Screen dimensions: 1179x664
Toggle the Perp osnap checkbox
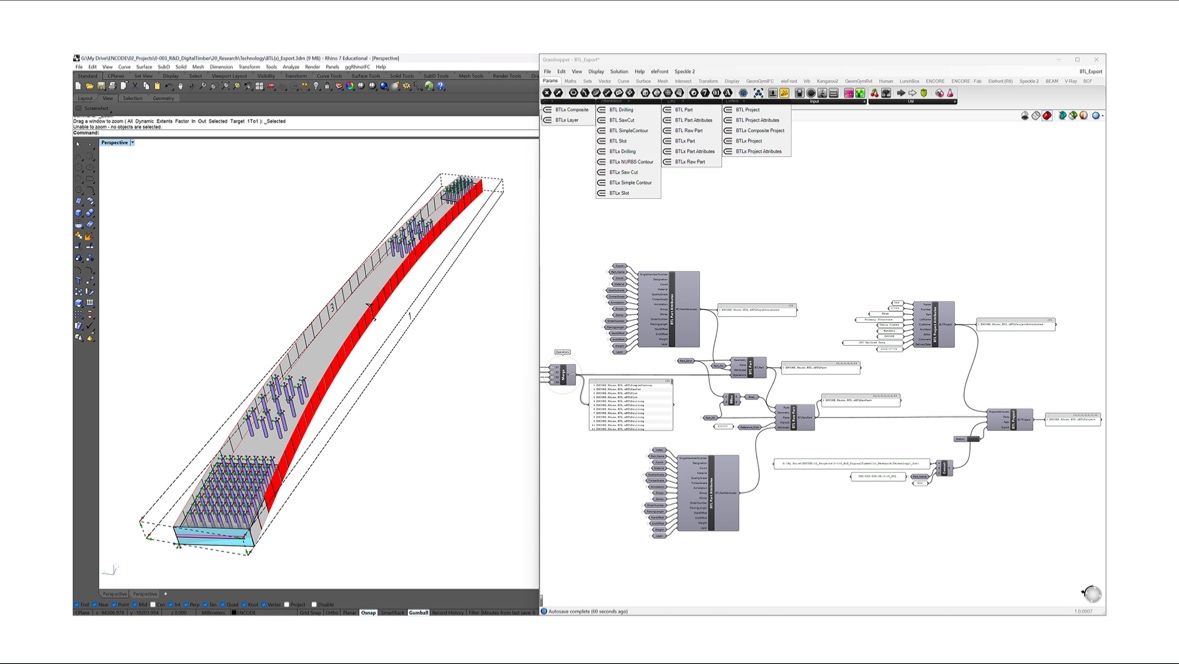187,604
